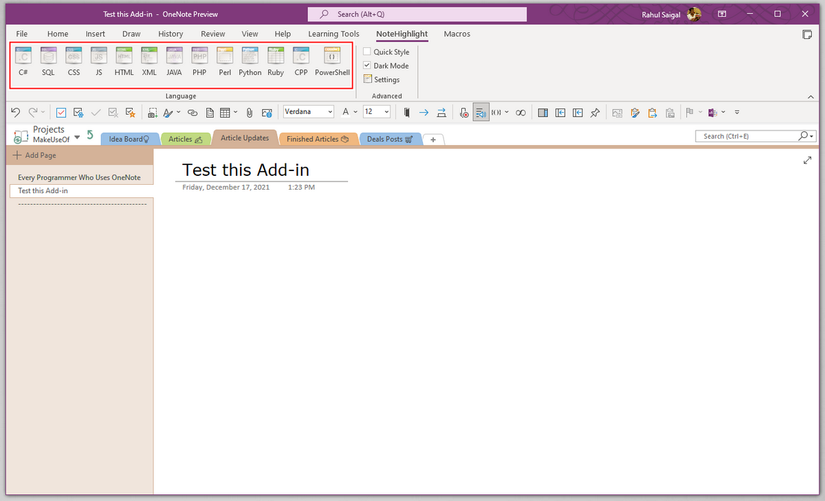Image resolution: width=825 pixels, height=501 pixels.
Task: Open the feed pane icon top right
Action: coord(807,34)
